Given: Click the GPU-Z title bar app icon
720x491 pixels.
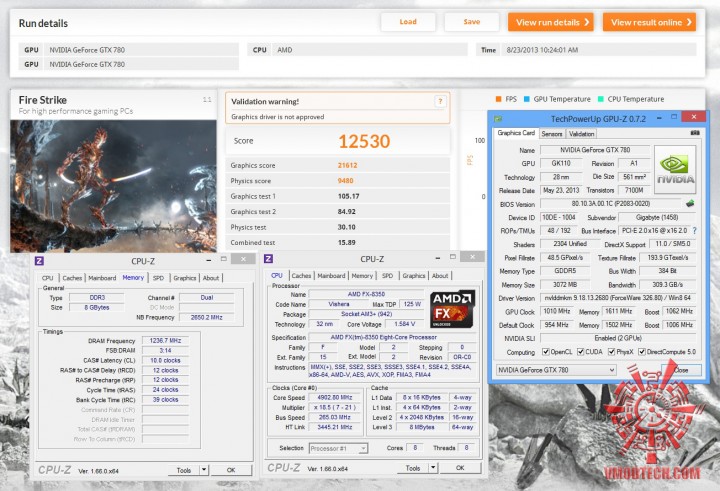Looking at the screenshot, I should pyautogui.click(x=498, y=119).
